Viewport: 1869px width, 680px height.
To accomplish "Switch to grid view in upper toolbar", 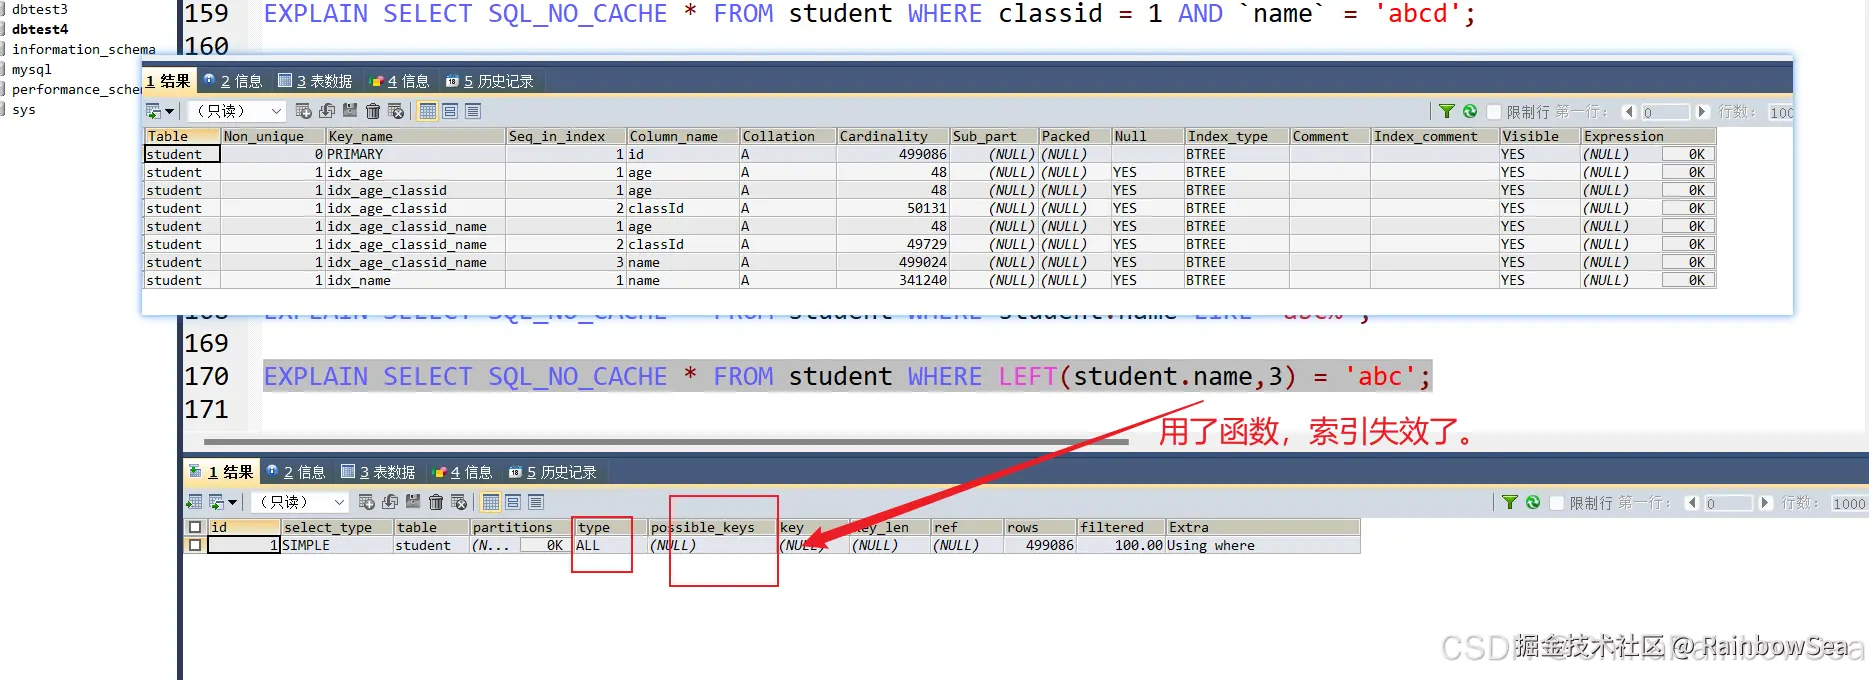I will 427,111.
